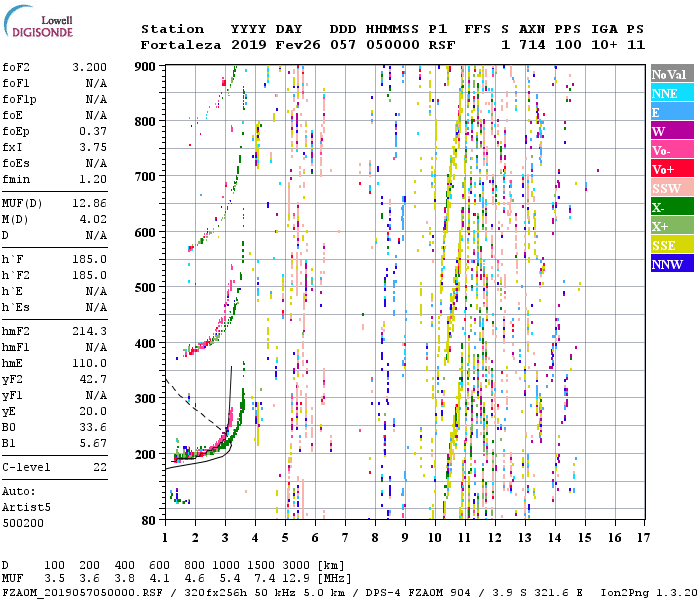Click the MUF 12.9 MHz table value
The height and width of the screenshot is (600, 700).
[296, 579]
